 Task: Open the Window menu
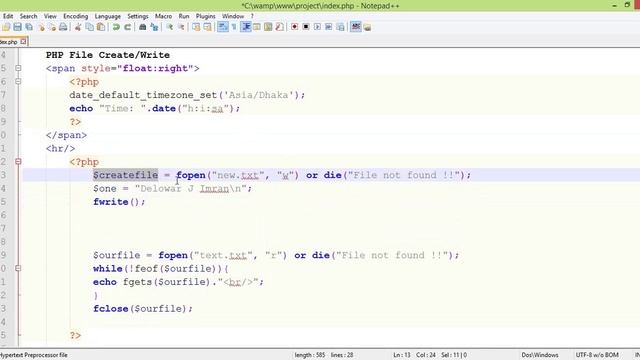[x=233, y=16]
